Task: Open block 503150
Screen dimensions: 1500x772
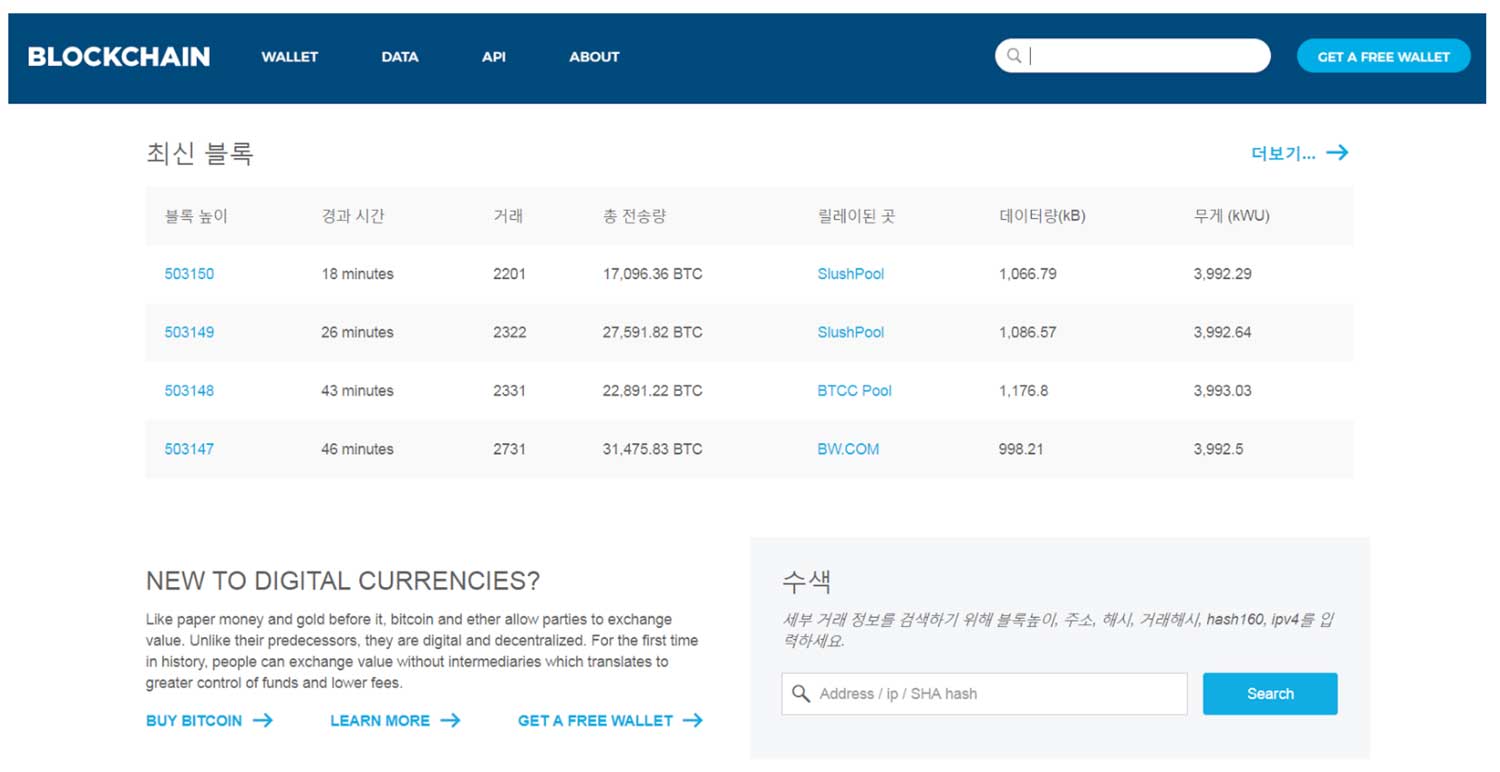Action: pos(189,274)
